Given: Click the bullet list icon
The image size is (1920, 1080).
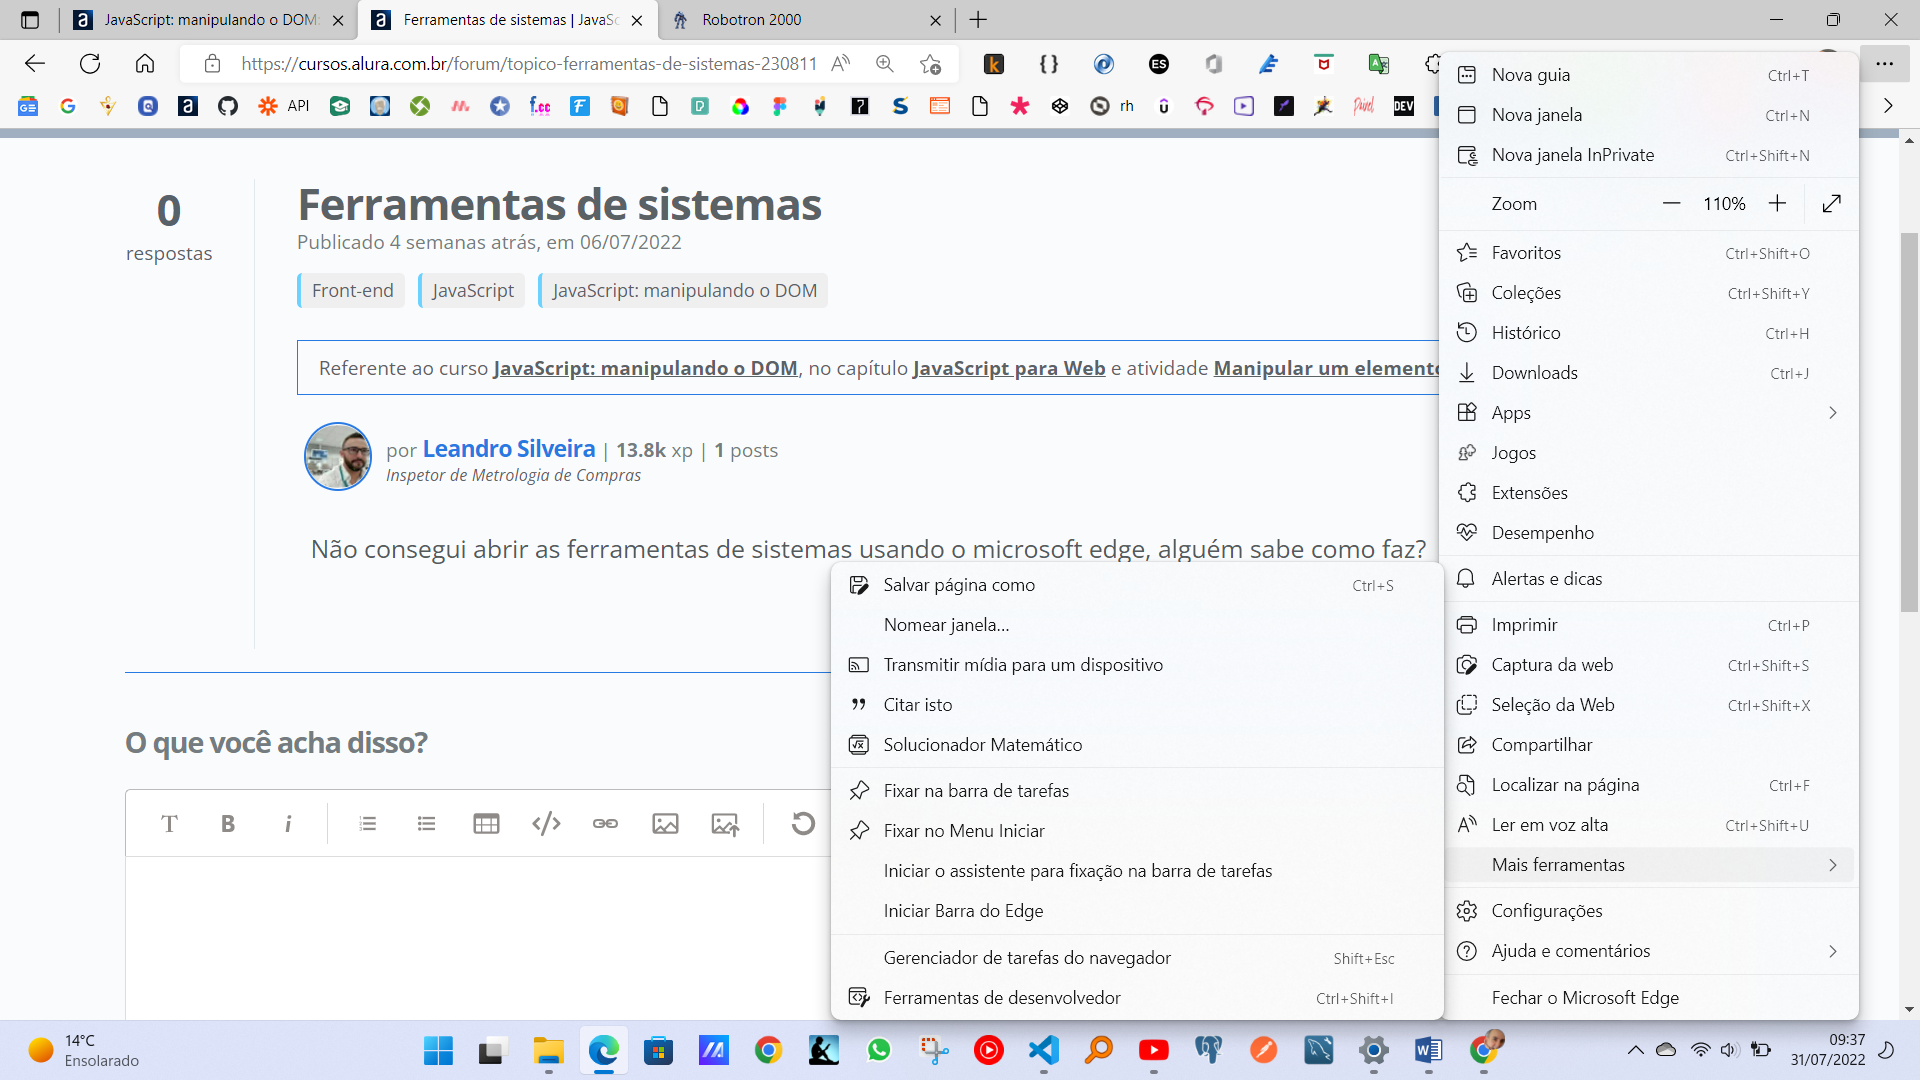Looking at the screenshot, I should point(427,824).
